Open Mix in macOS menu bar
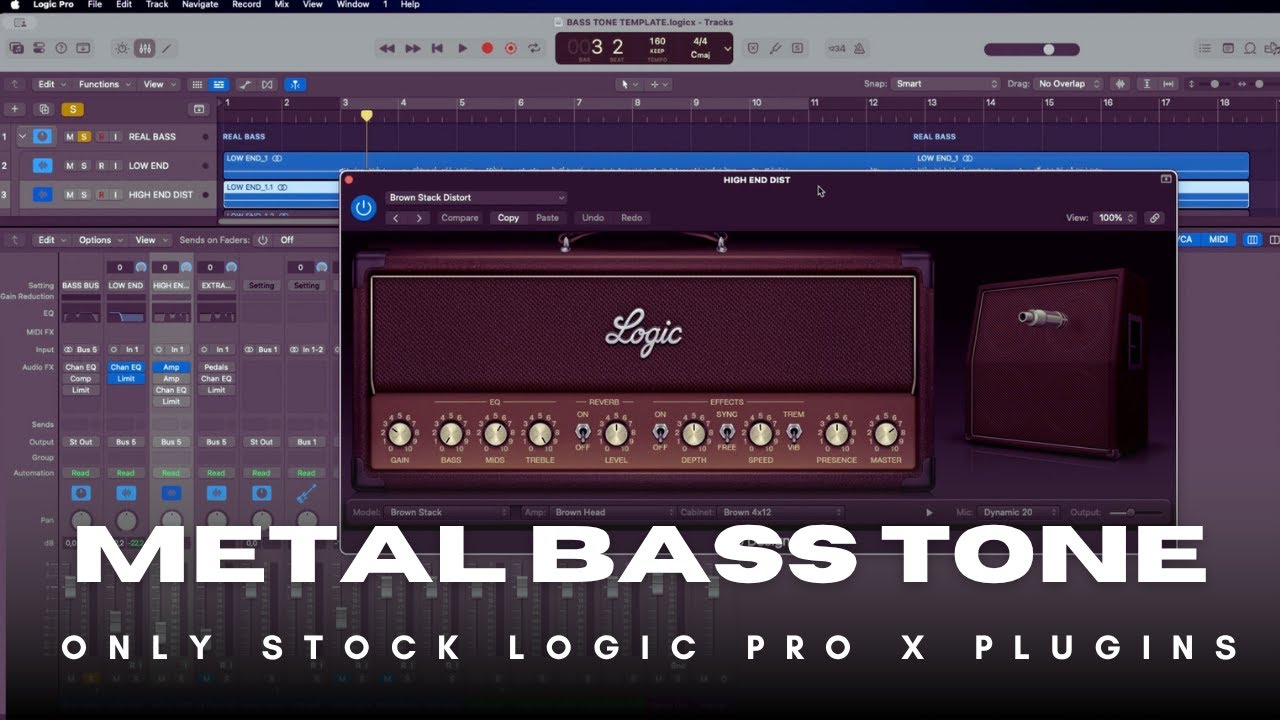The height and width of the screenshot is (720, 1280). (x=283, y=5)
